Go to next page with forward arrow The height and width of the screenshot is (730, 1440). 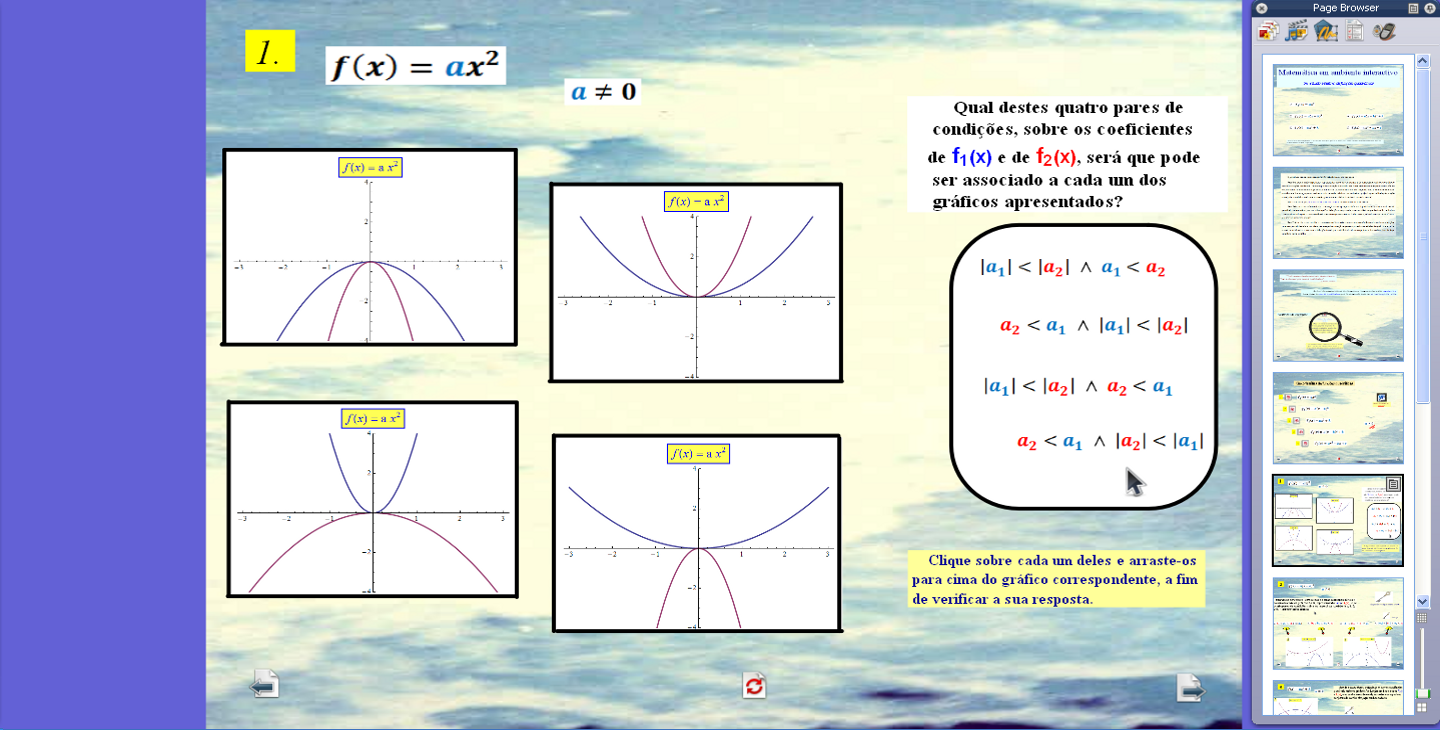click(x=1191, y=687)
